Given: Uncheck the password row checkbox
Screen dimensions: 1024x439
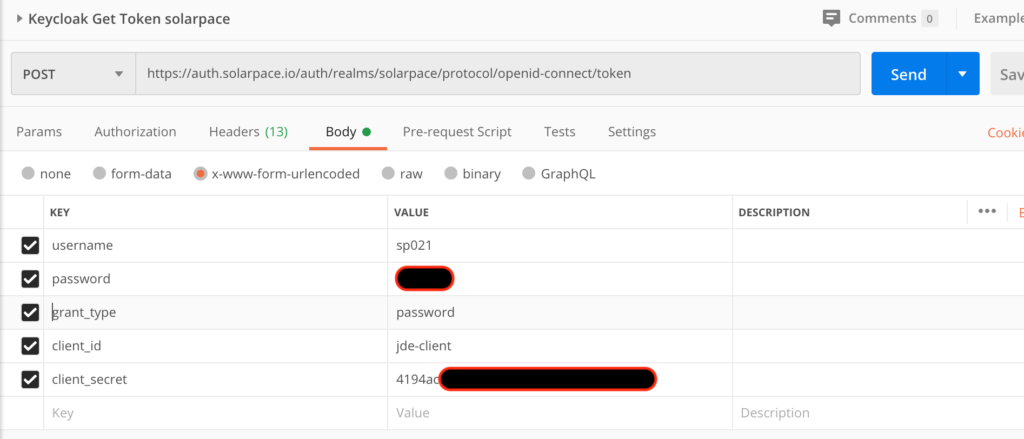Looking at the screenshot, I should [30, 279].
